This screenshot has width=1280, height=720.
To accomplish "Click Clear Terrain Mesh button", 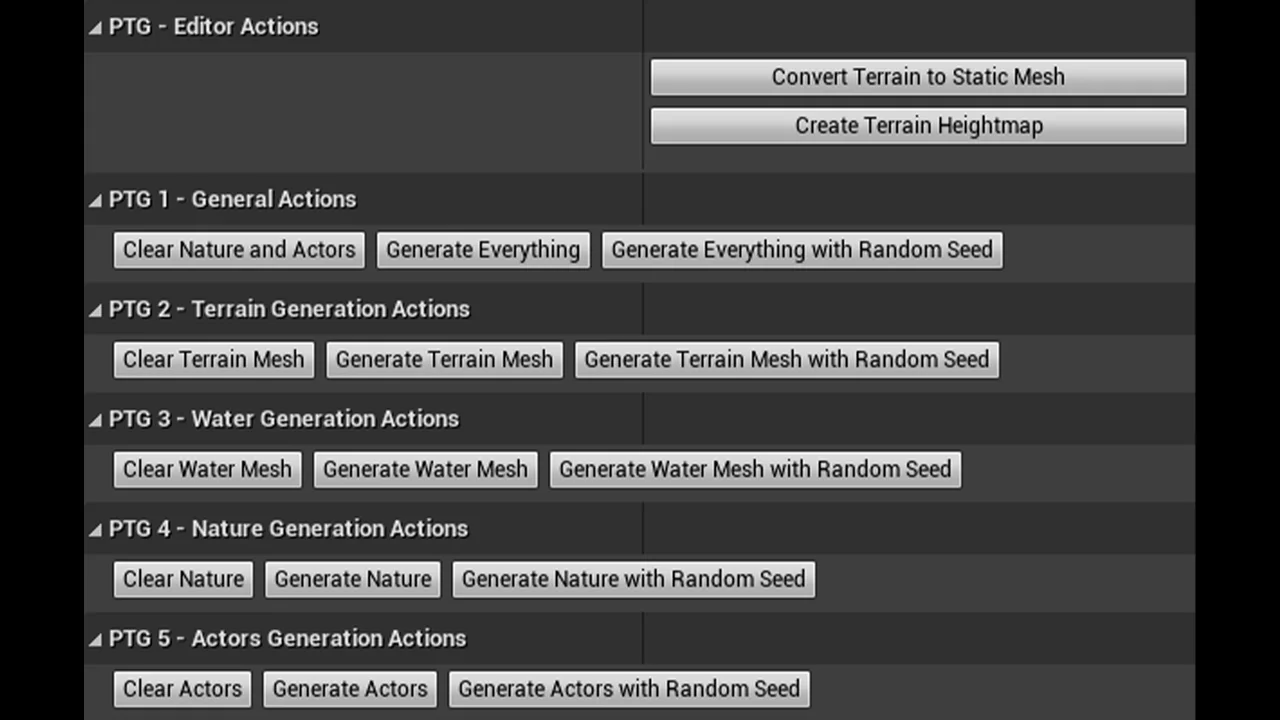I will click(x=214, y=360).
